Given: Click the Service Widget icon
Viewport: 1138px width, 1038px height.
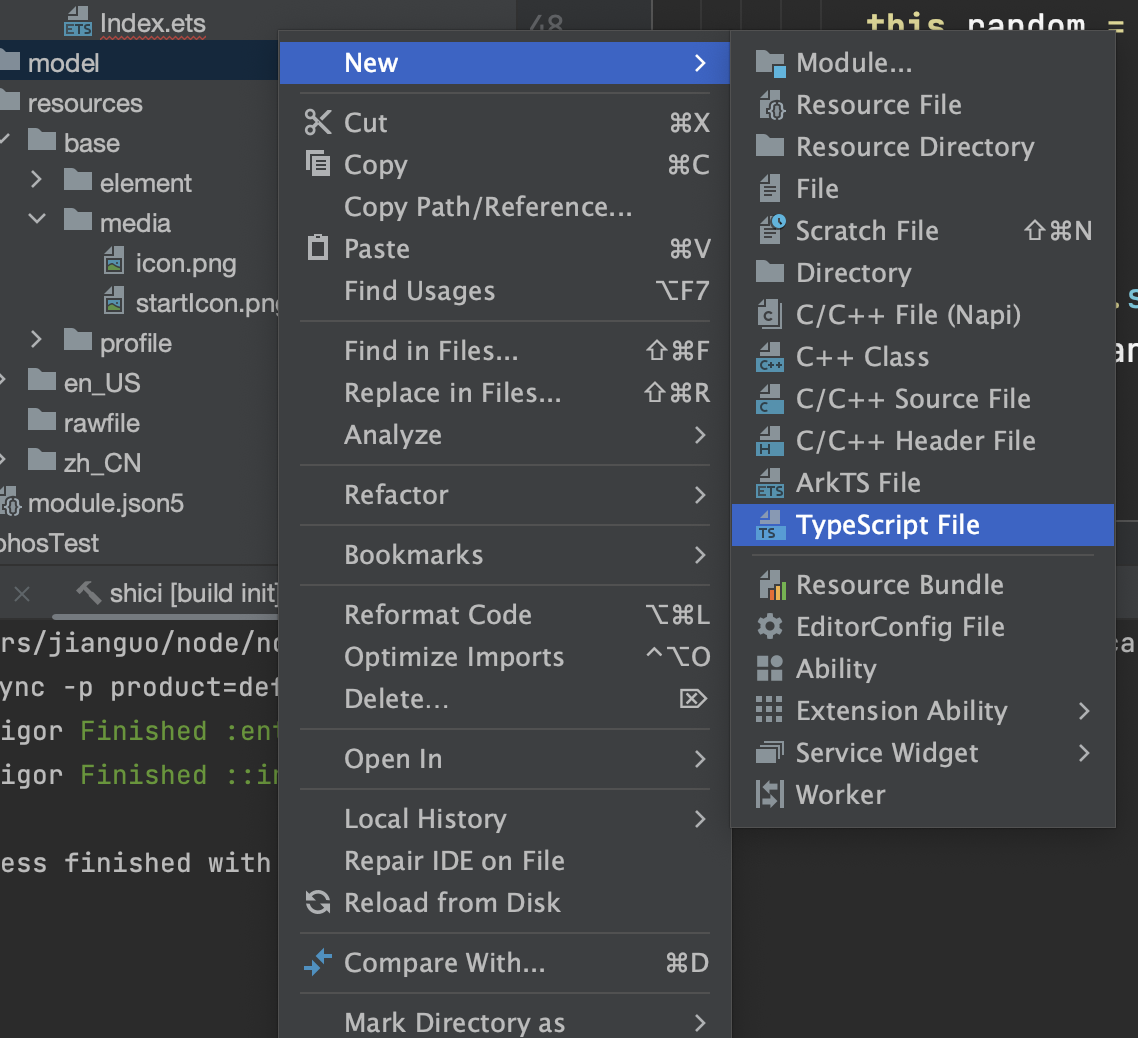Looking at the screenshot, I should point(770,753).
